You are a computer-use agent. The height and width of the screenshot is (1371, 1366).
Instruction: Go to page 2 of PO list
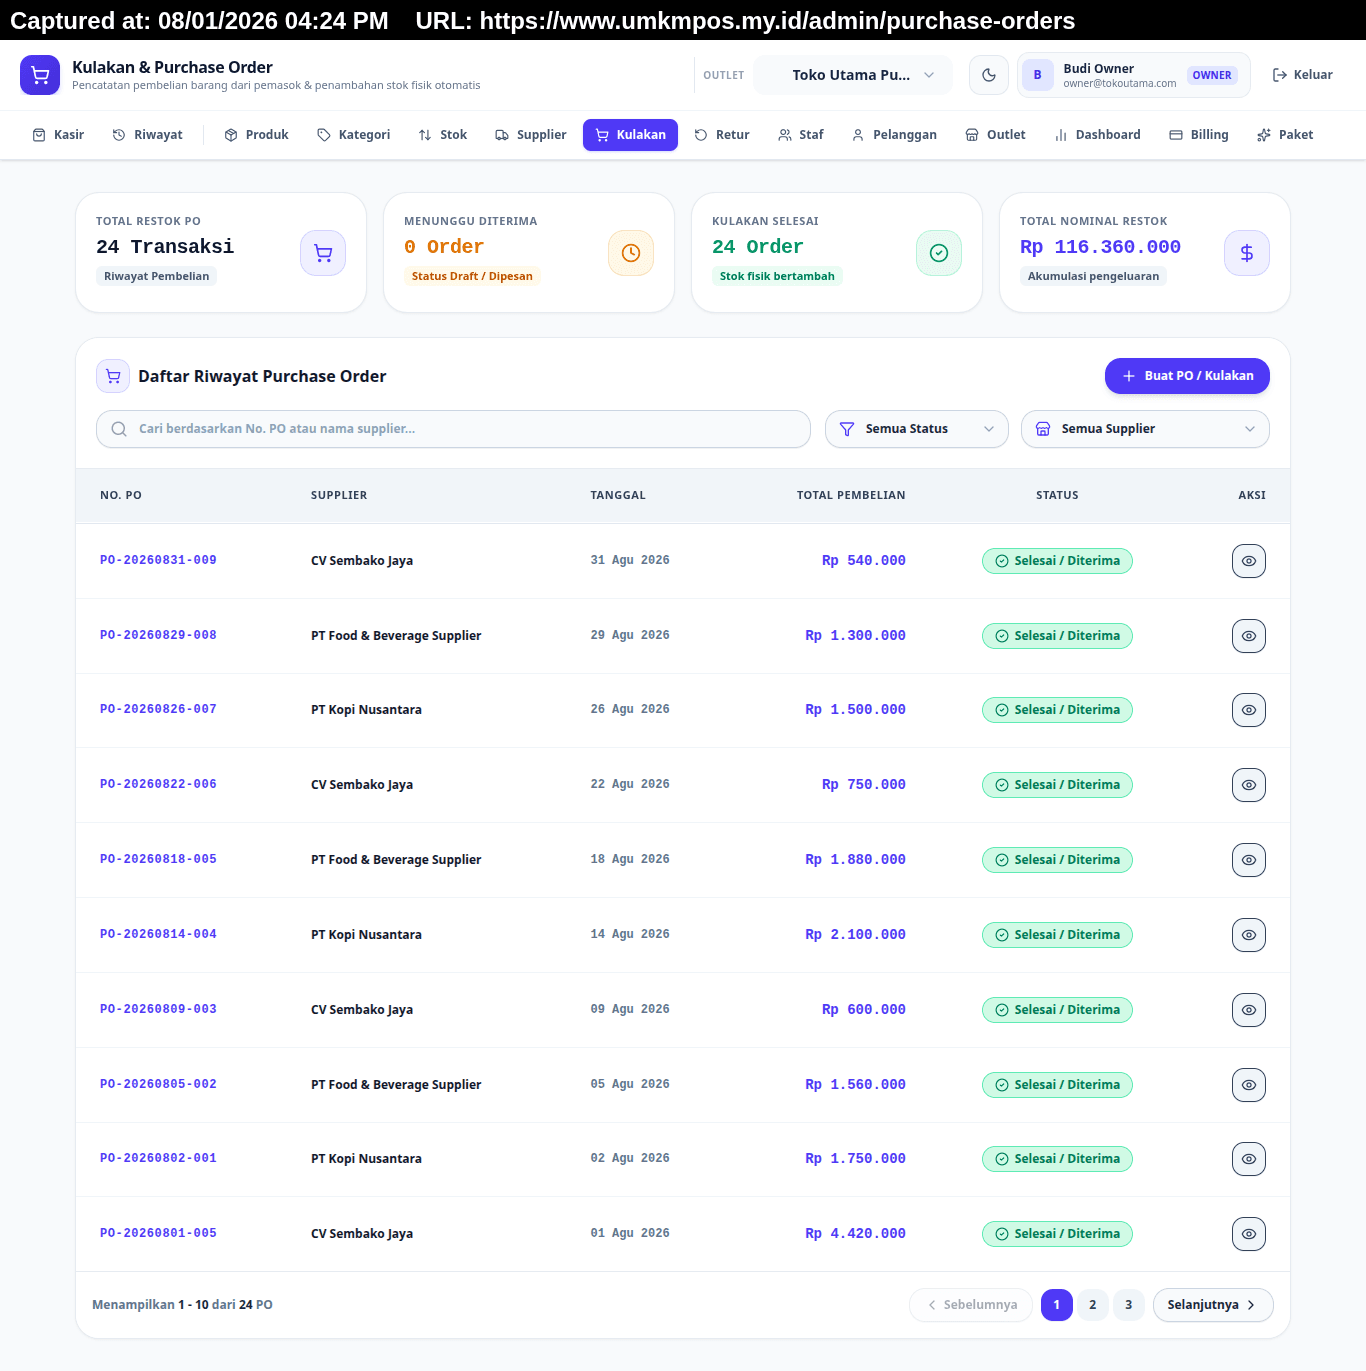click(x=1093, y=1305)
